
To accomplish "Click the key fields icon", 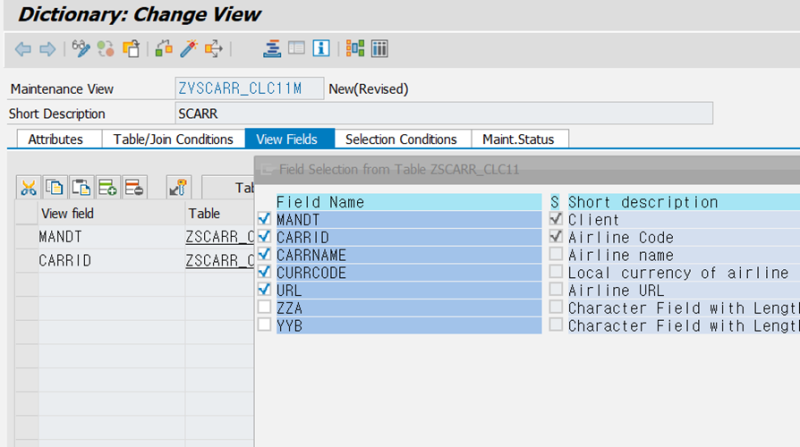I will tap(179, 187).
